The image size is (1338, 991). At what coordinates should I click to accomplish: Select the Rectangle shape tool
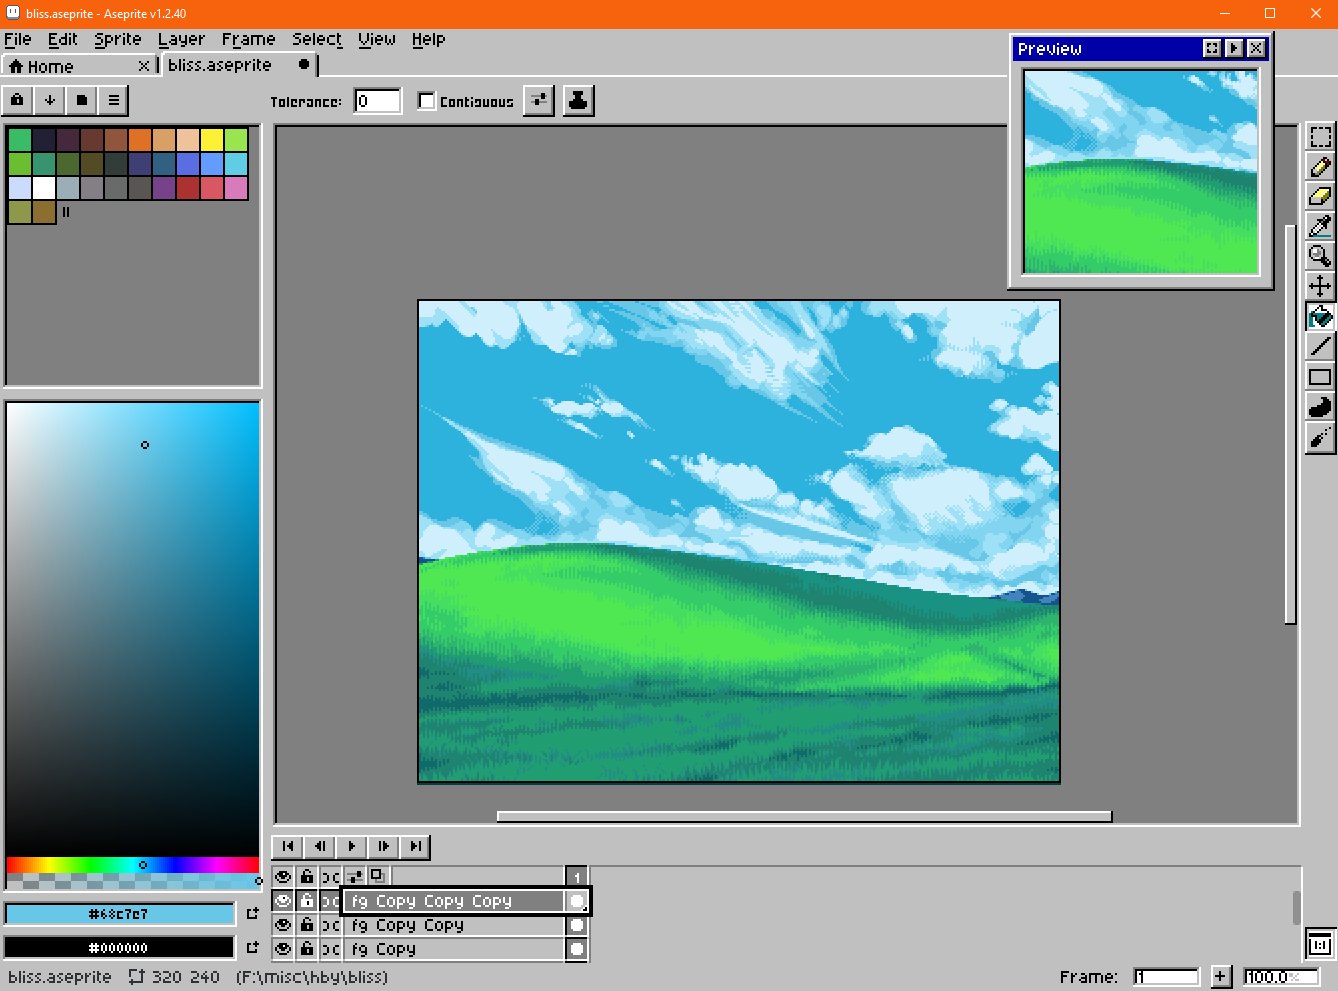tap(1320, 377)
